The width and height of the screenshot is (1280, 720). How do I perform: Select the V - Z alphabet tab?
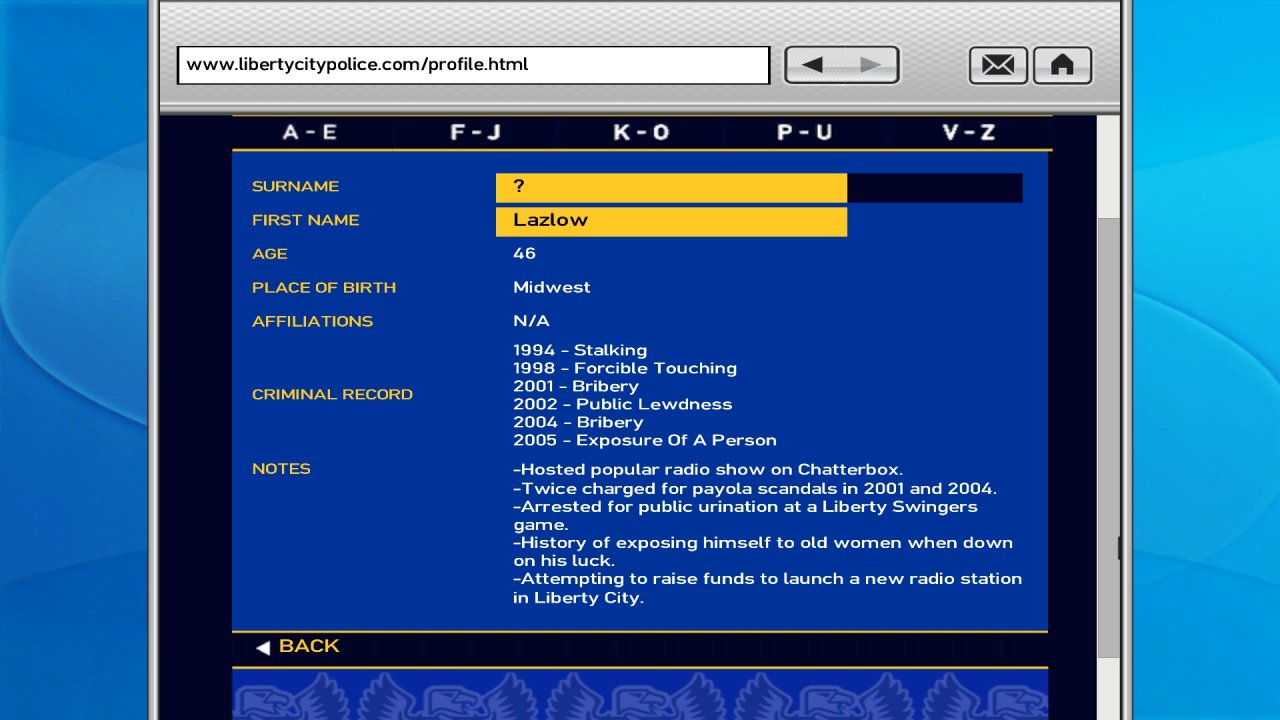pyautogui.click(x=969, y=132)
